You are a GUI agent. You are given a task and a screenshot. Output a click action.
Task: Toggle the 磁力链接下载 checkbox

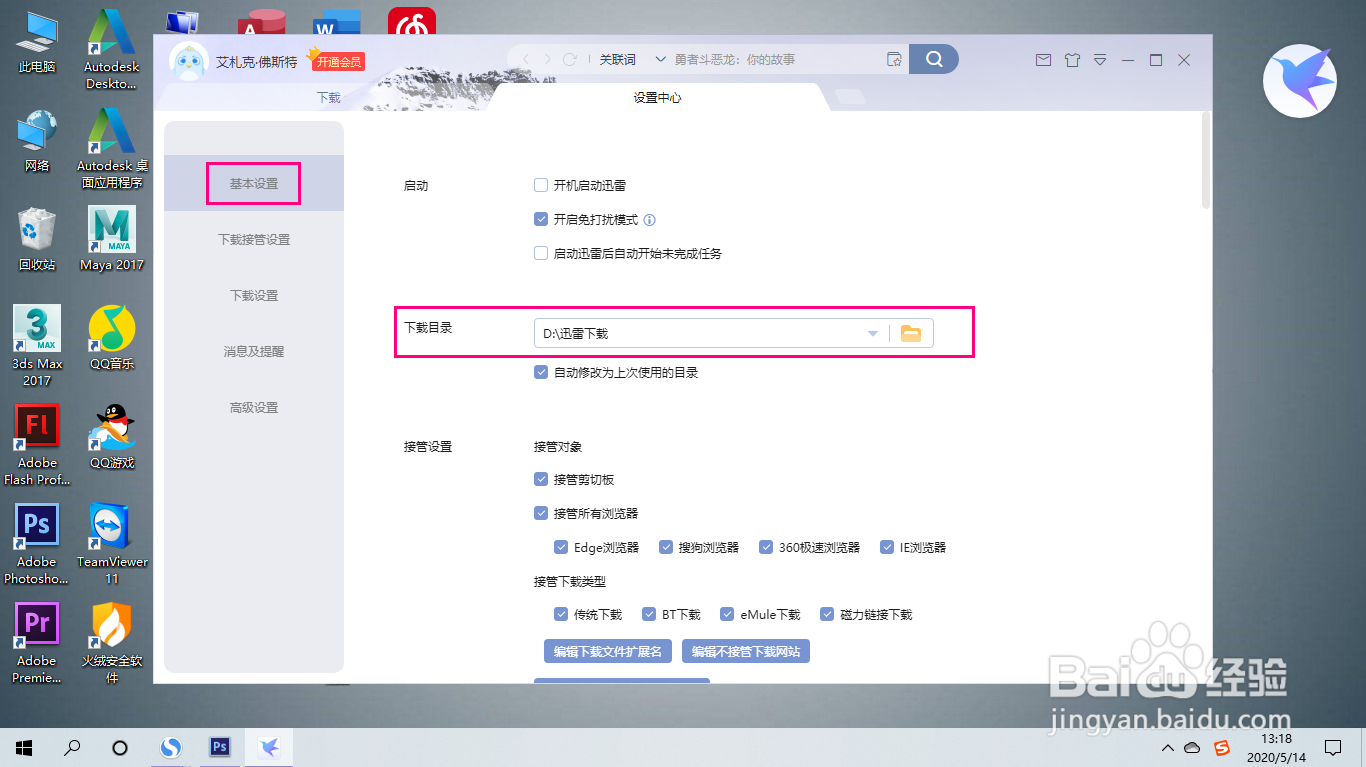(x=827, y=614)
